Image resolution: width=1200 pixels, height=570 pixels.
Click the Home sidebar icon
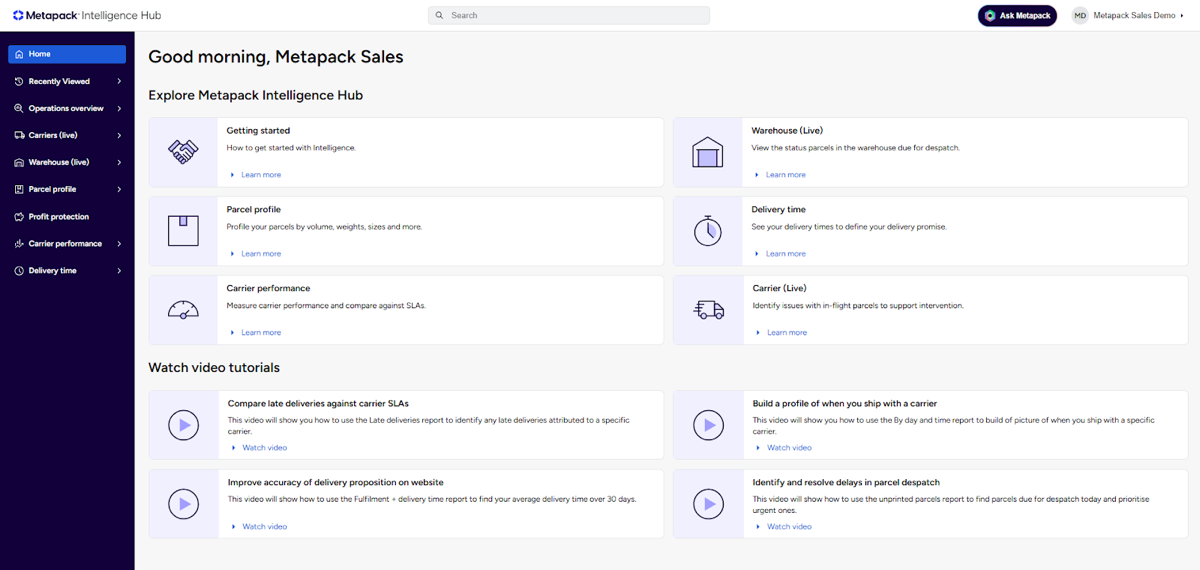point(19,54)
